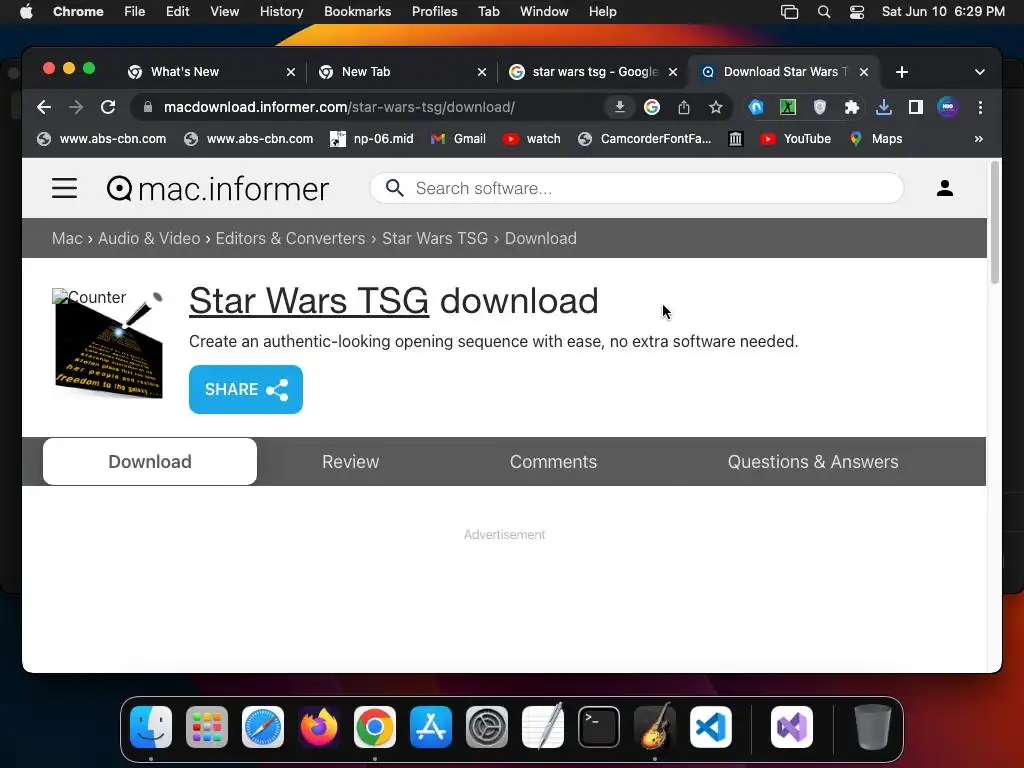1024x768 pixels.
Task: Click the mac.informer logo
Action: point(217,189)
